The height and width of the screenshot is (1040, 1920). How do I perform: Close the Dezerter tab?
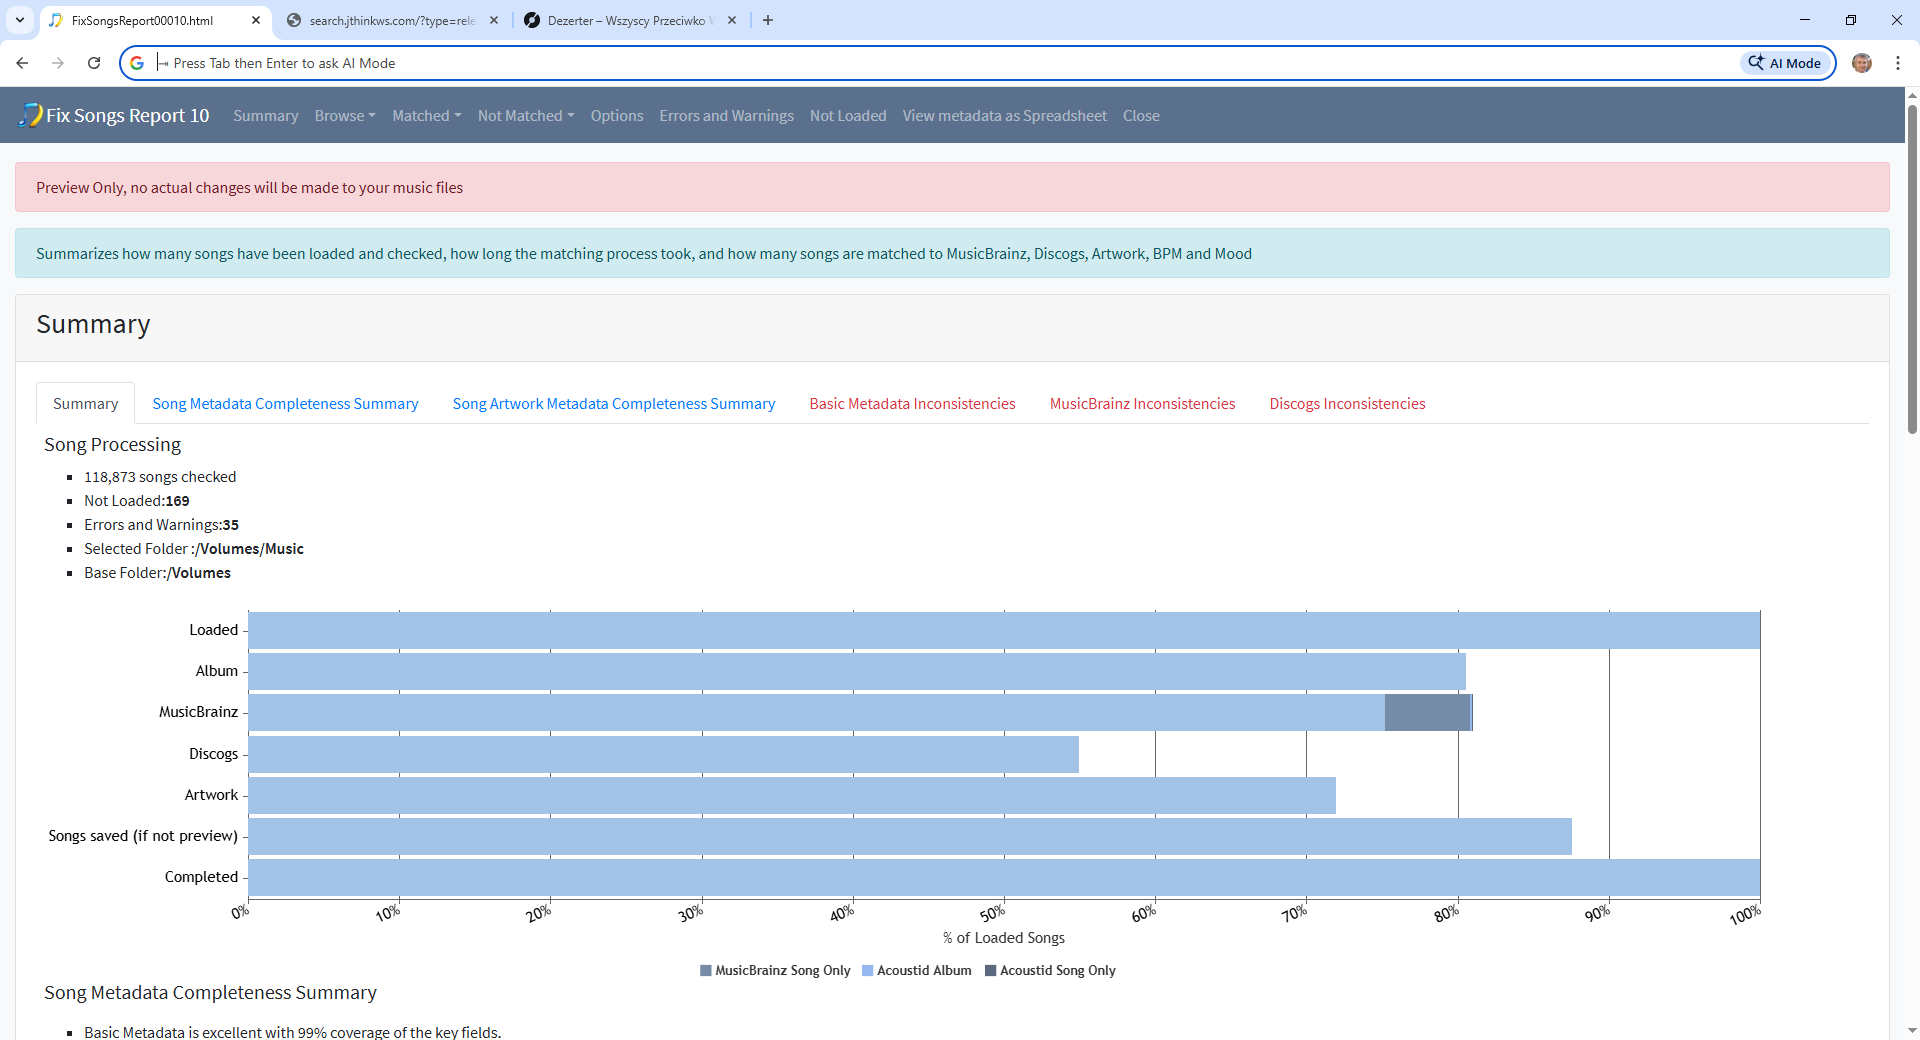732,20
